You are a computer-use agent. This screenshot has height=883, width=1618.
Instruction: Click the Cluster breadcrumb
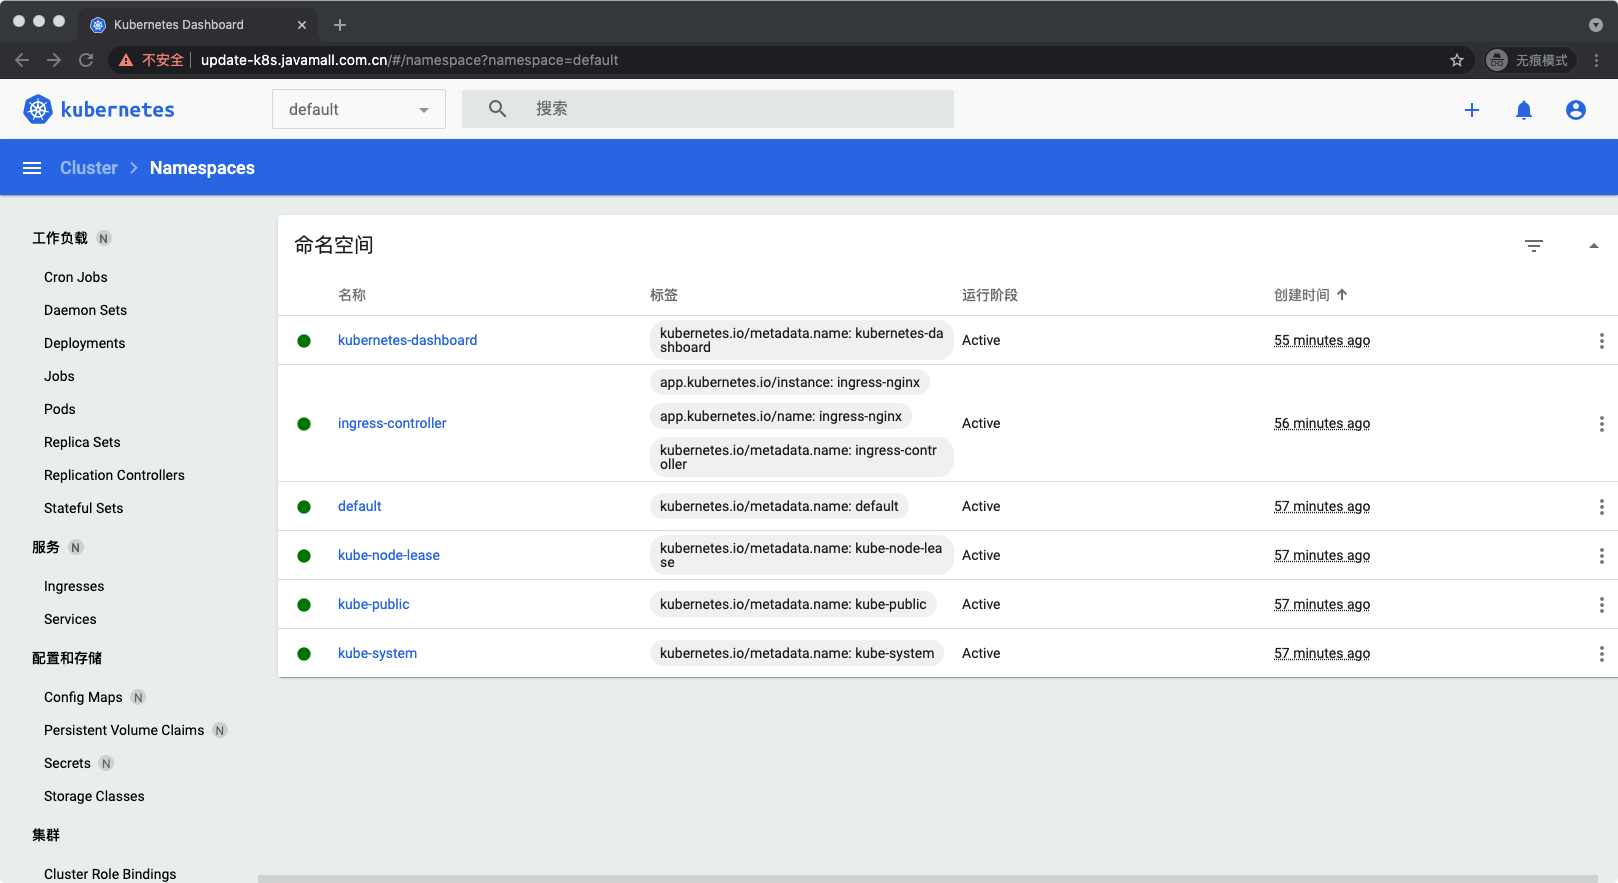[x=89, y=168]
